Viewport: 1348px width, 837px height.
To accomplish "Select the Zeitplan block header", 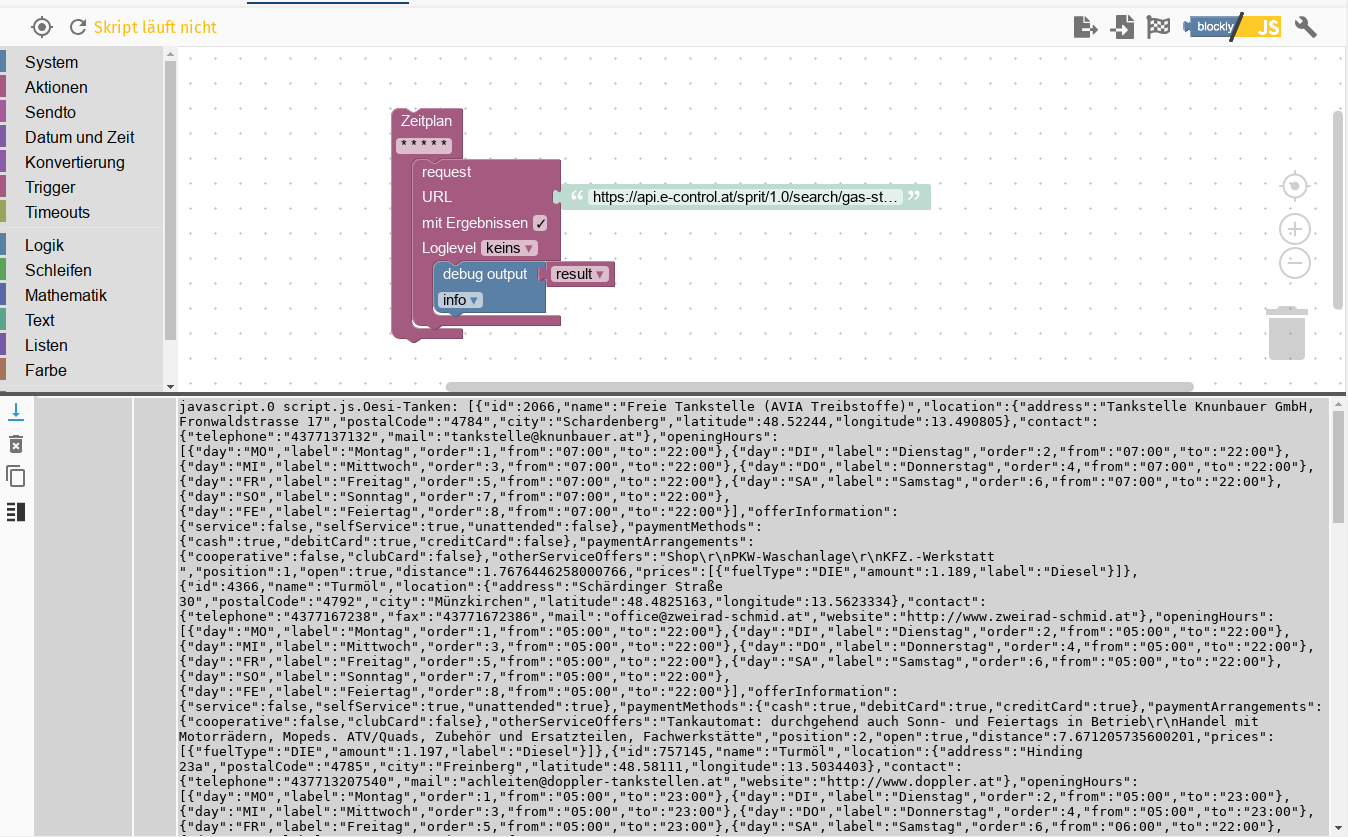I will (x=426, y=121).
